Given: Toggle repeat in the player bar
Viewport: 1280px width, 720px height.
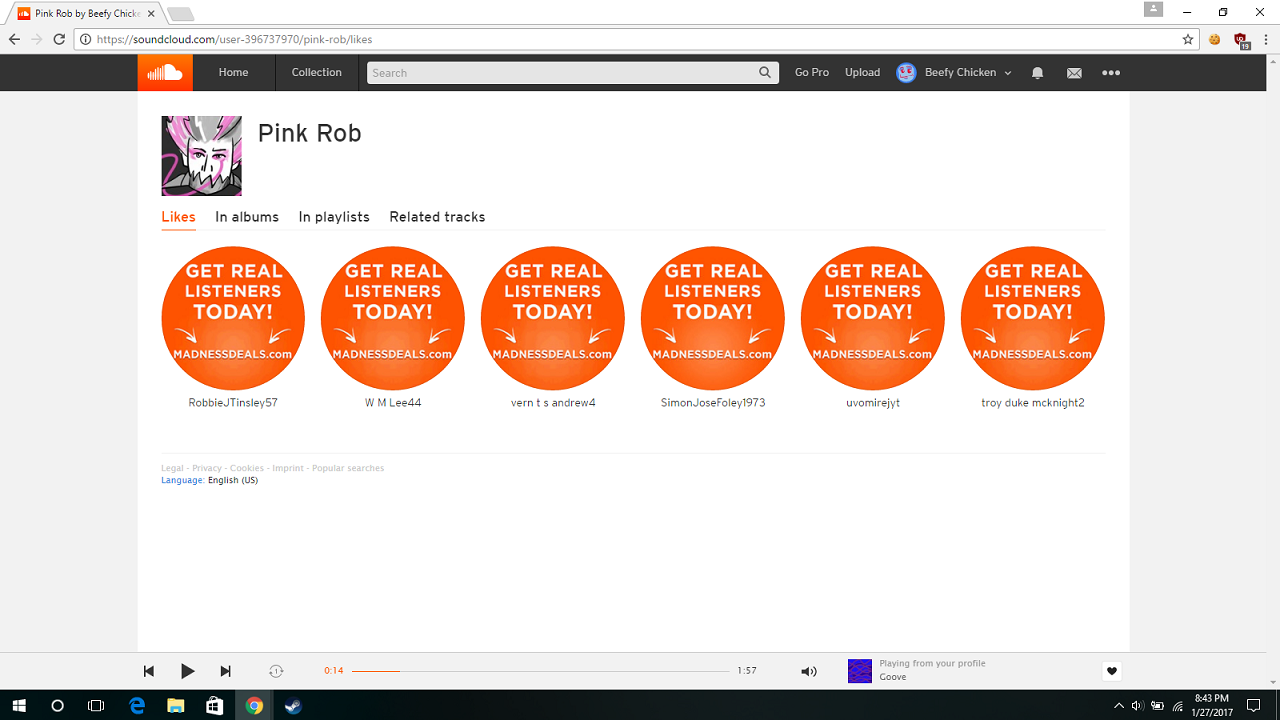Looking at the screenshot, I should click(x=276, y=671).
